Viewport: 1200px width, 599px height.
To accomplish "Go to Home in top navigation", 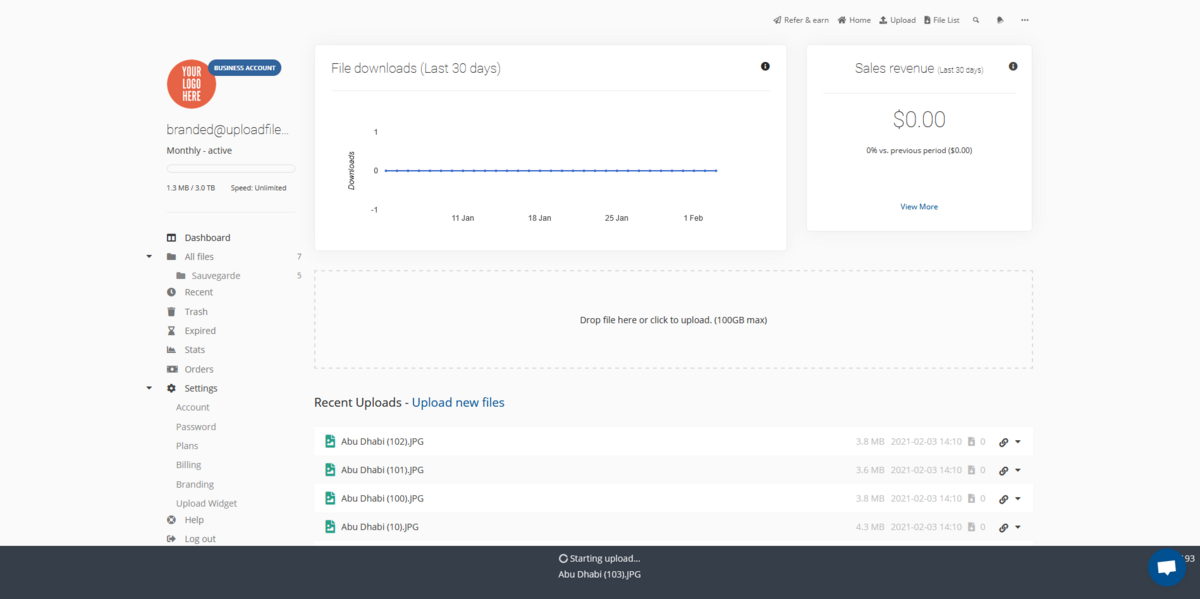I will [854, 20].
